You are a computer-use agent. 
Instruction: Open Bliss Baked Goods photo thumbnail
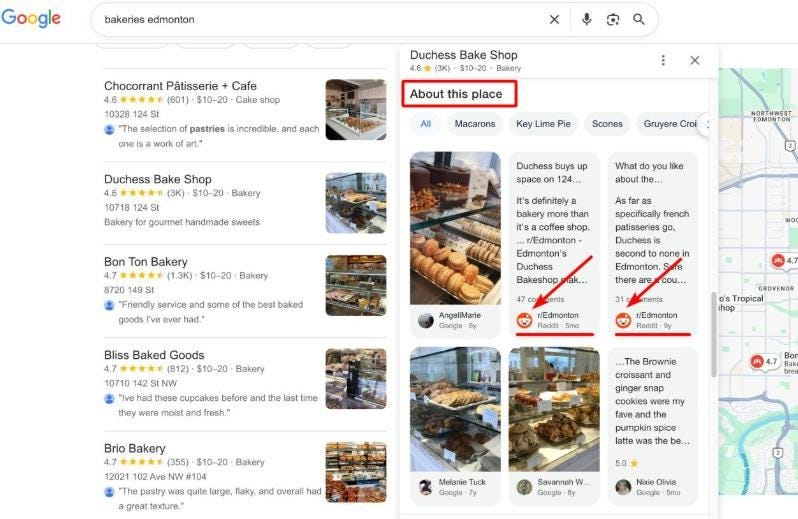[x=356, y=379]
